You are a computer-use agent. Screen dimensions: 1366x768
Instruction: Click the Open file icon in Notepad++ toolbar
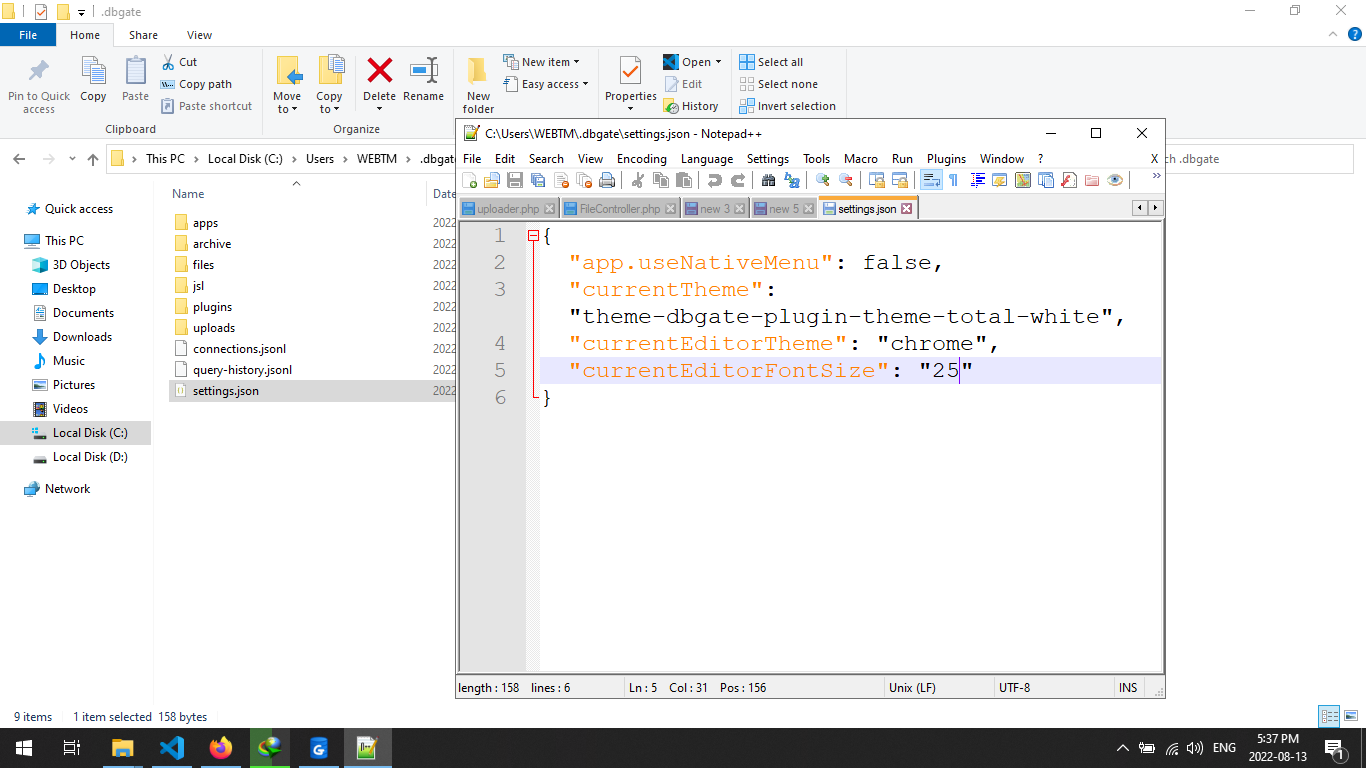click(x=491, y=180)
